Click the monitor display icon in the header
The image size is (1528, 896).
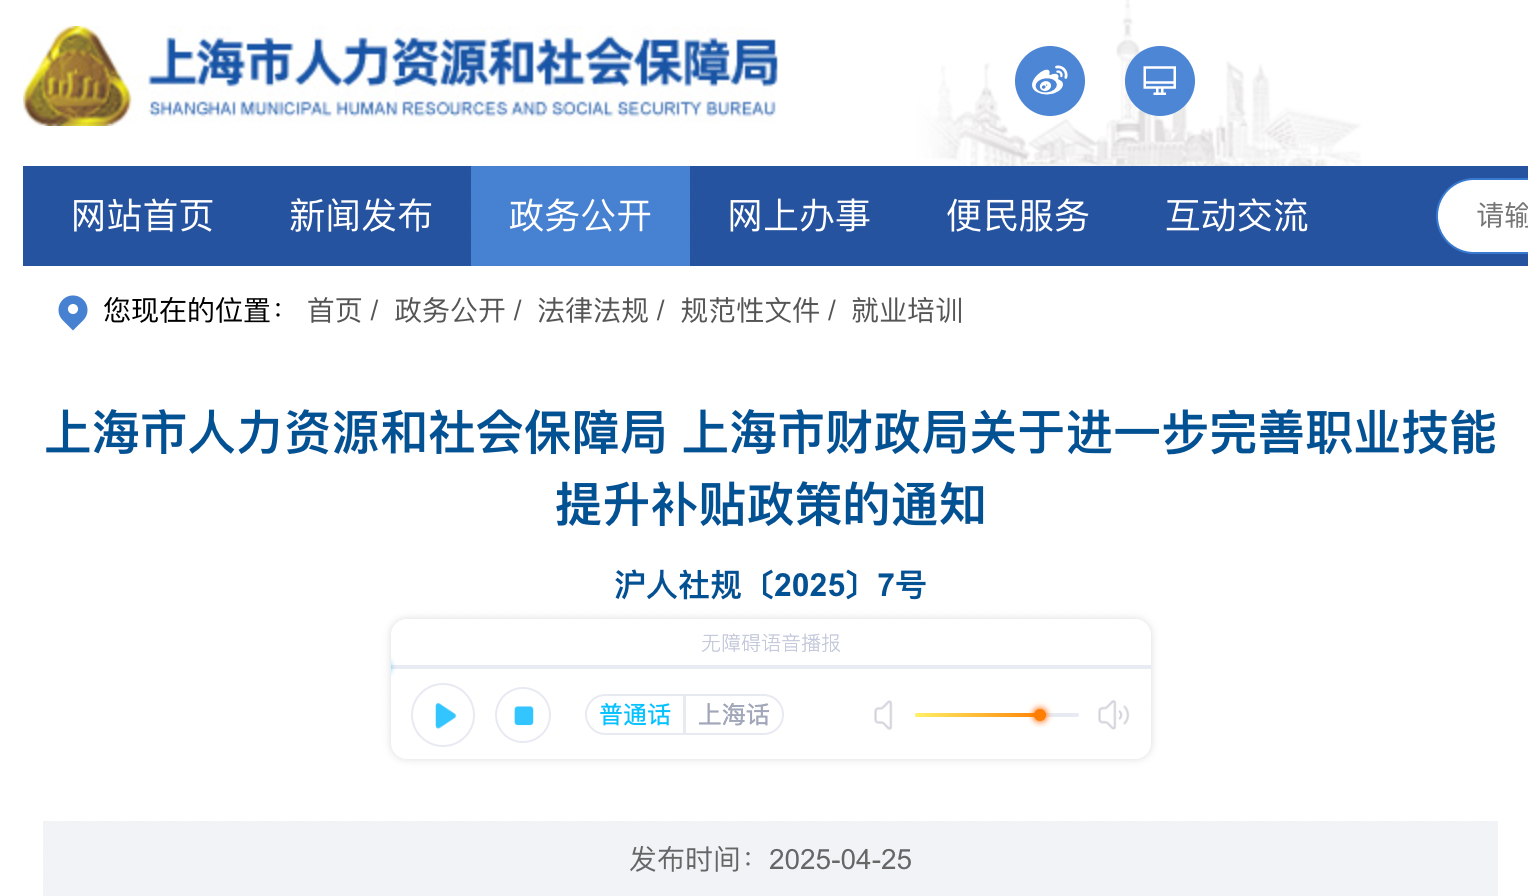[1159, 81]
